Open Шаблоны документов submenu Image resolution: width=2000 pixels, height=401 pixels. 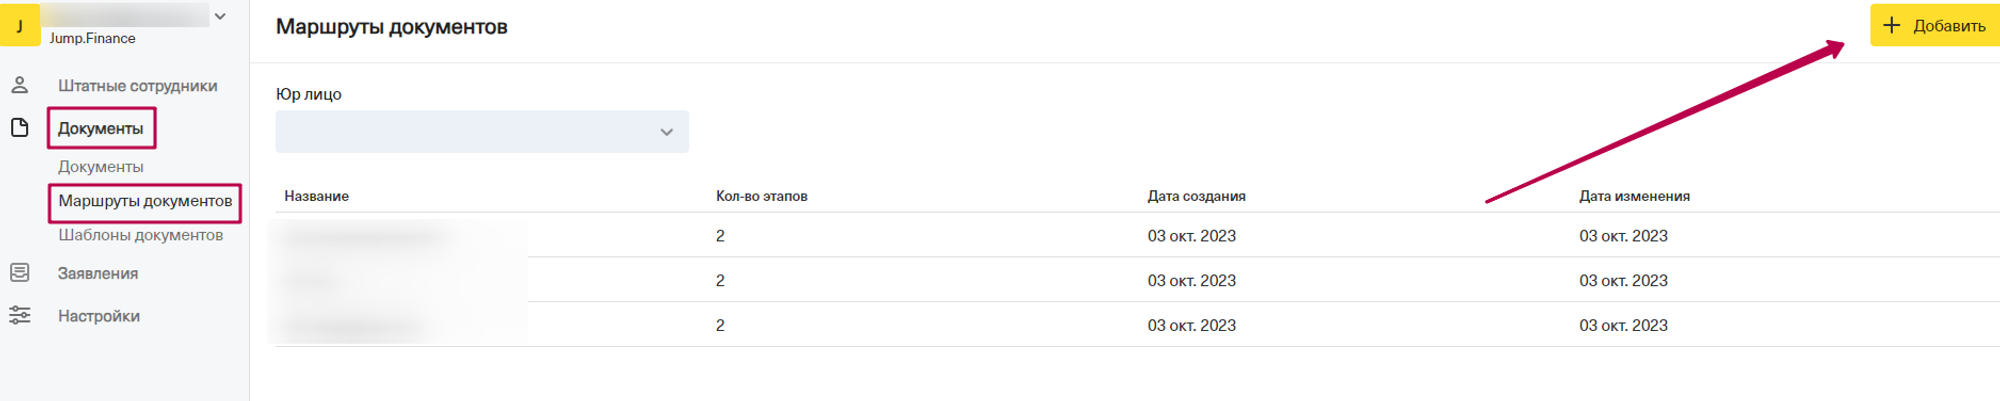click(140, 235)
